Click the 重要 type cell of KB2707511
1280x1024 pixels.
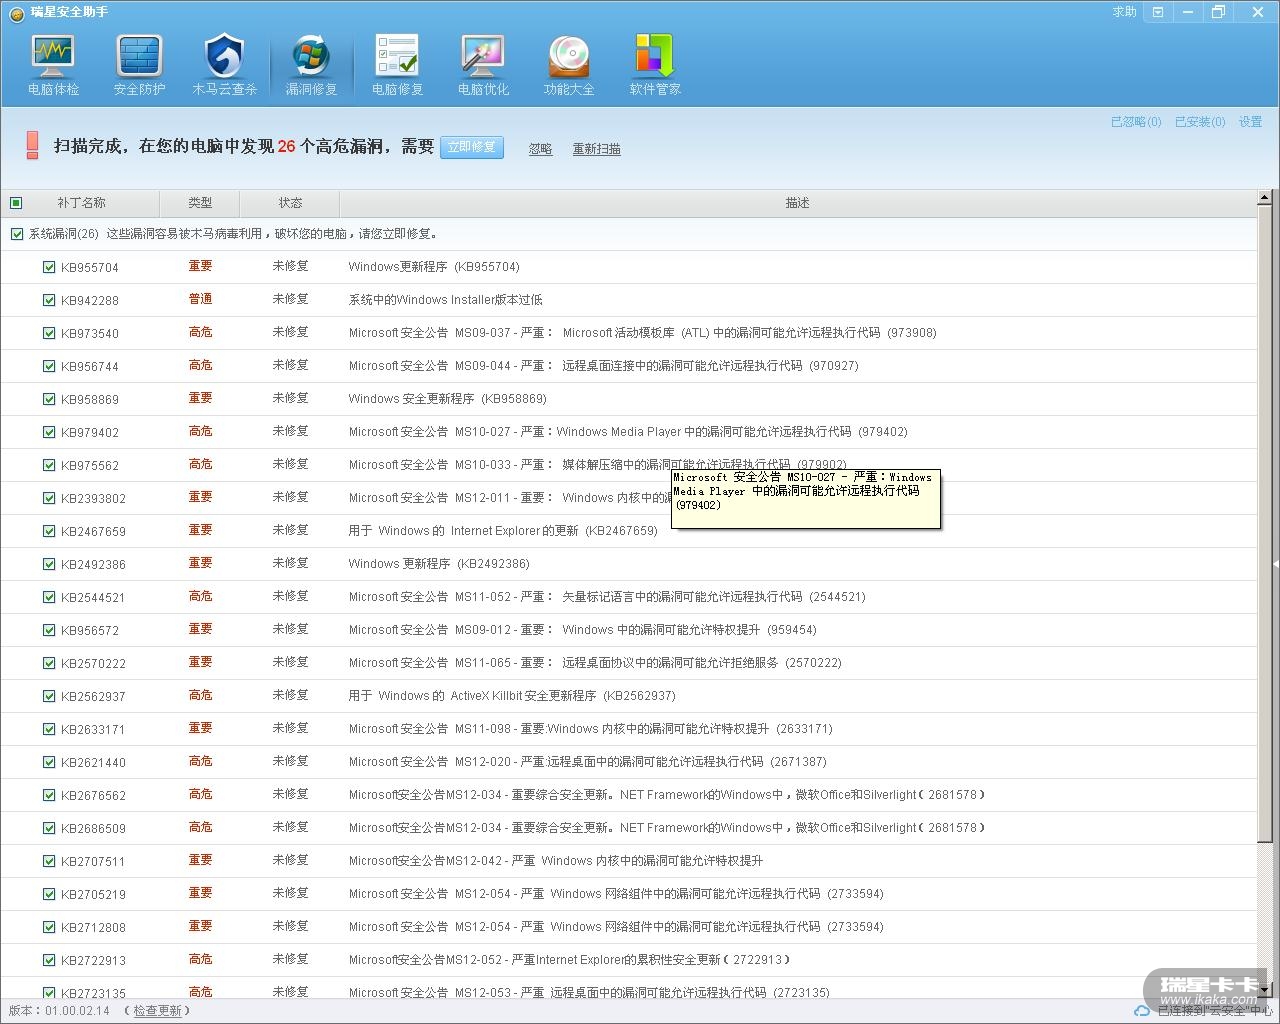[200, 860]
